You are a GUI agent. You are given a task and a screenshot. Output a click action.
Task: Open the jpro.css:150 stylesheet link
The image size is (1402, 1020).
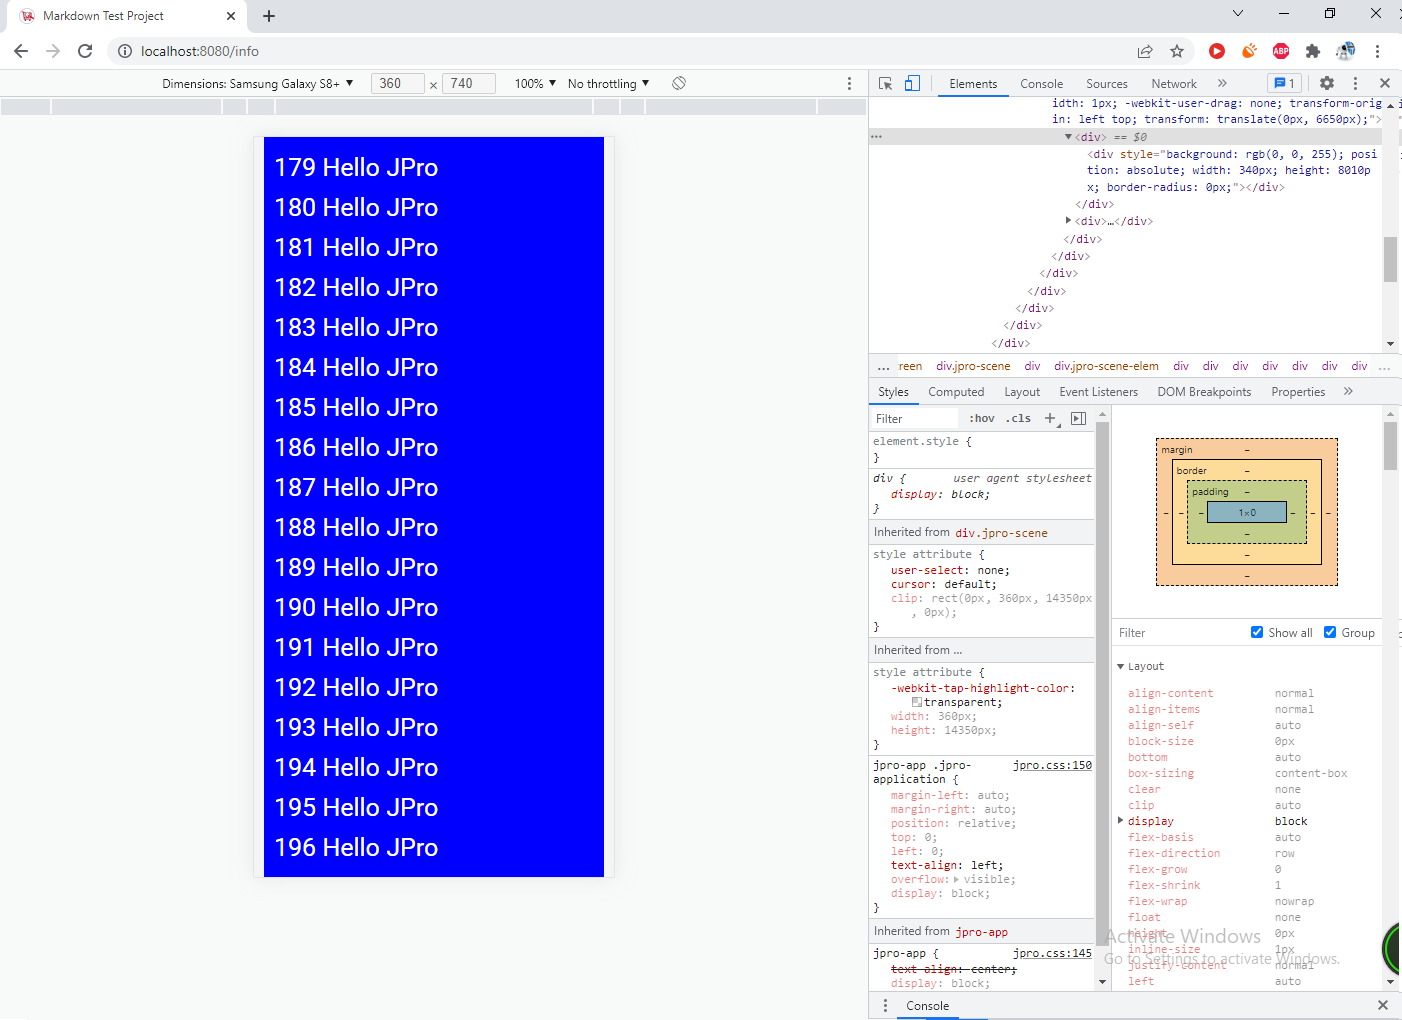1052,765
